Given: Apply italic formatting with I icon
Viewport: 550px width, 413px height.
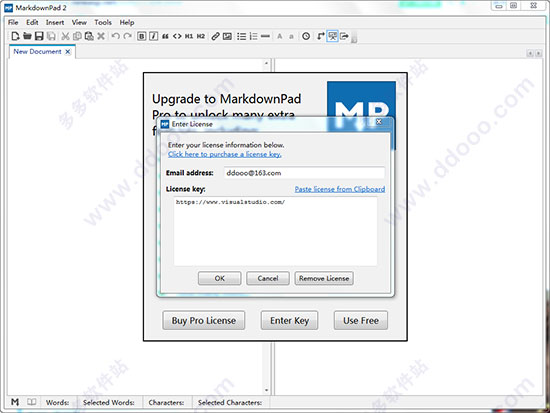Looking at the screenshot, I should click(154, 36).
